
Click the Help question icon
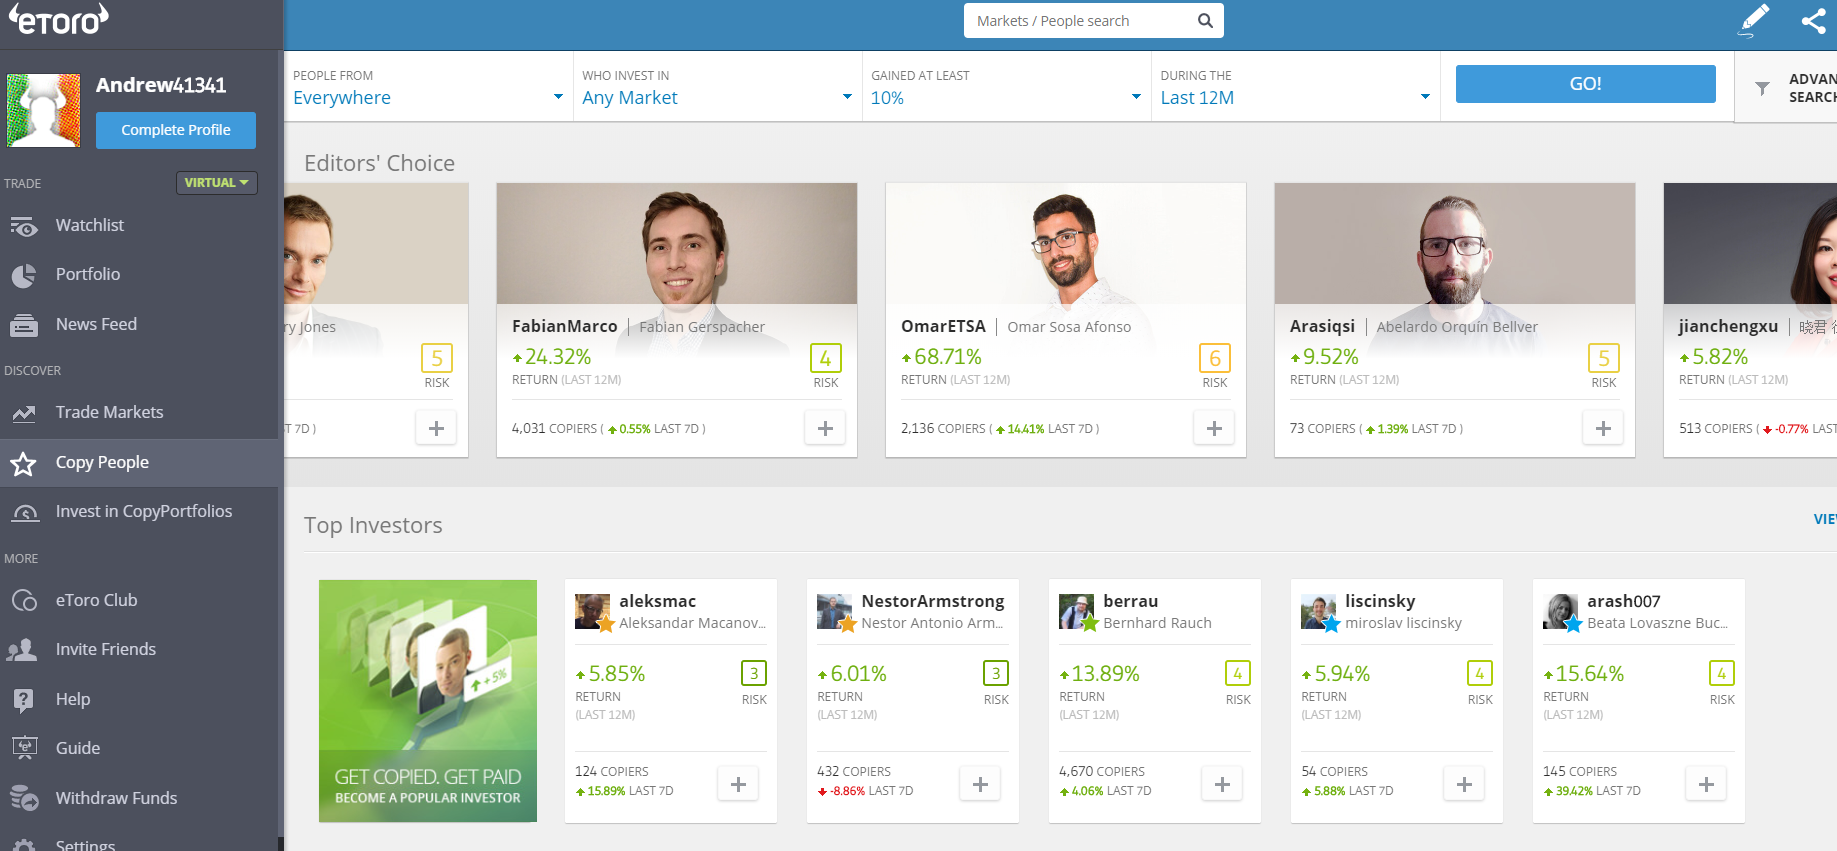point(24,700)
